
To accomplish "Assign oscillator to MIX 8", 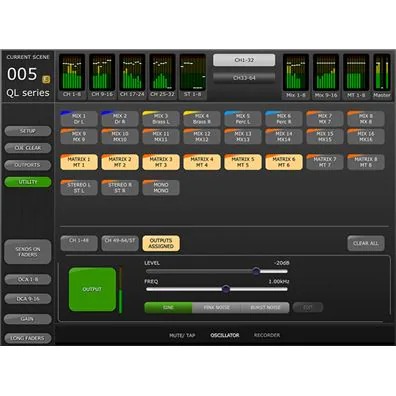I will [x=366, y=119].
